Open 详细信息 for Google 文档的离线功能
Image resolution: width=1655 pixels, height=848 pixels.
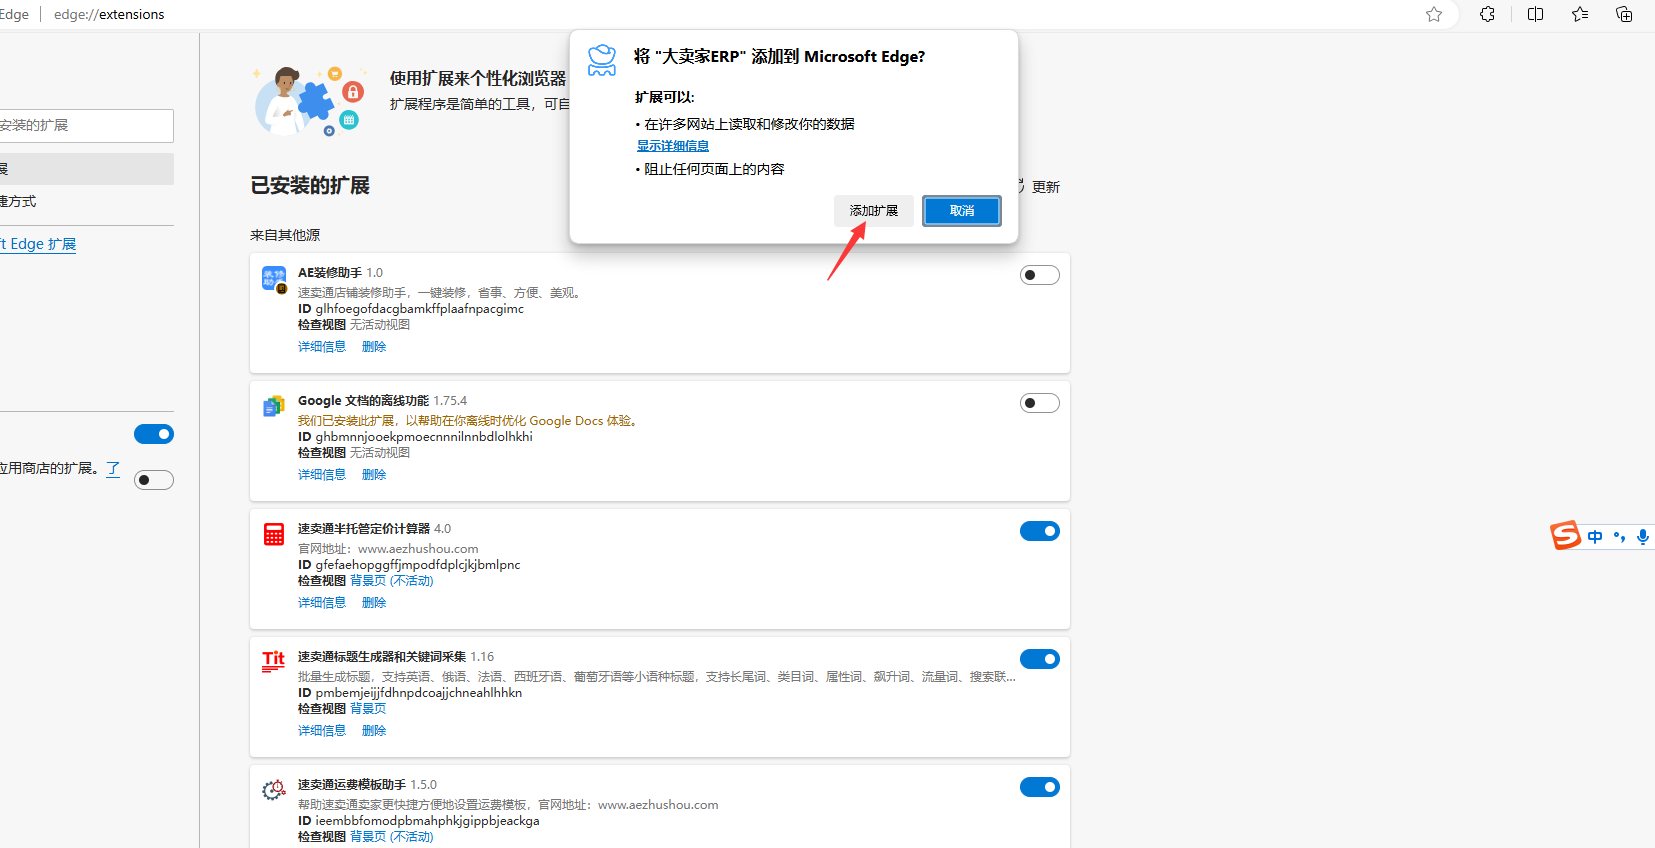[322, 475]
